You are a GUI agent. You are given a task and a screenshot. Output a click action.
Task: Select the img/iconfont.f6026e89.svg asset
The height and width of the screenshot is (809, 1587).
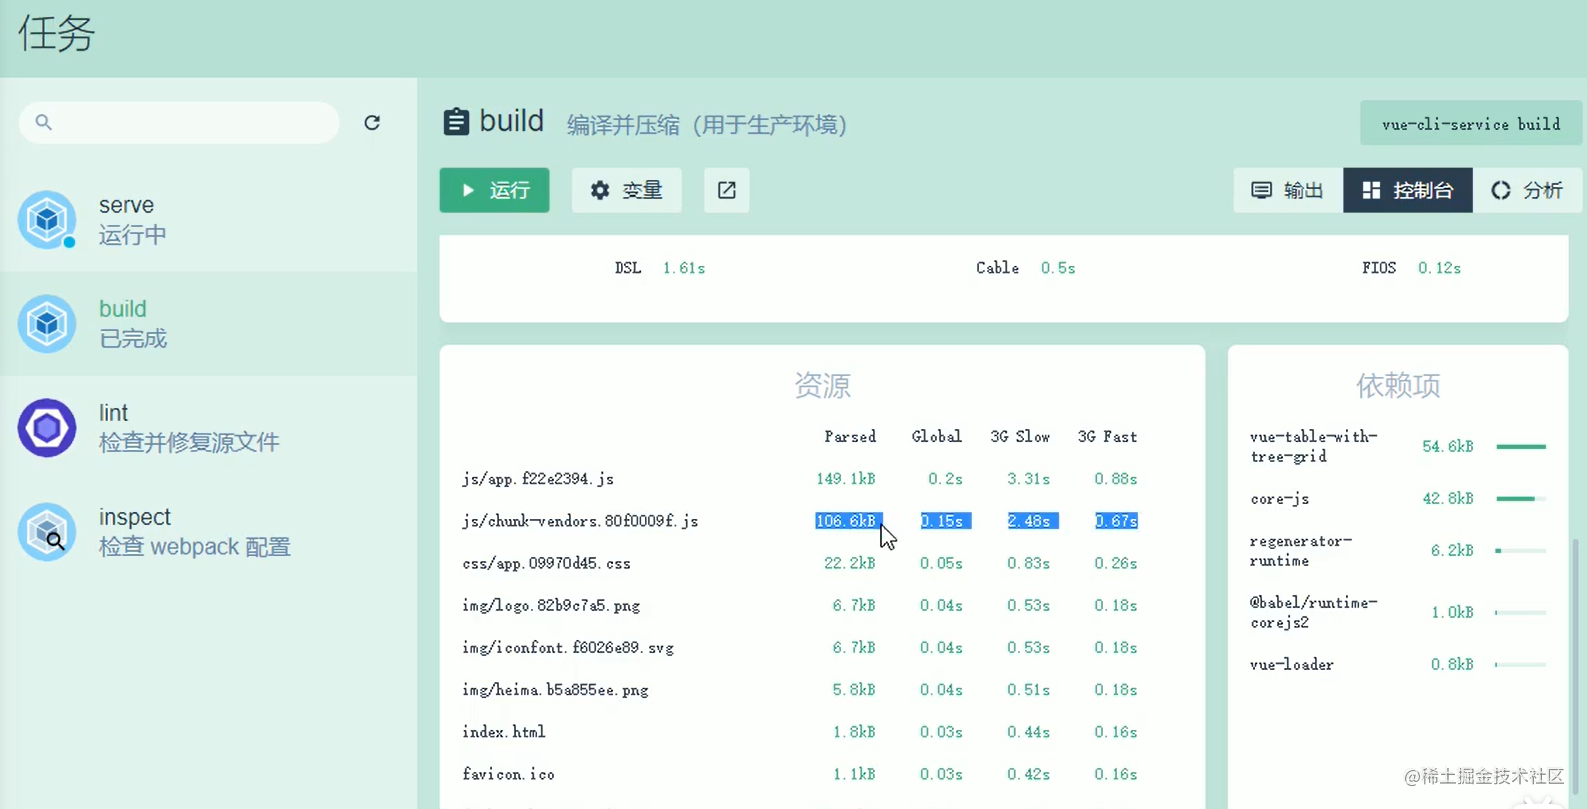[568, 647]
